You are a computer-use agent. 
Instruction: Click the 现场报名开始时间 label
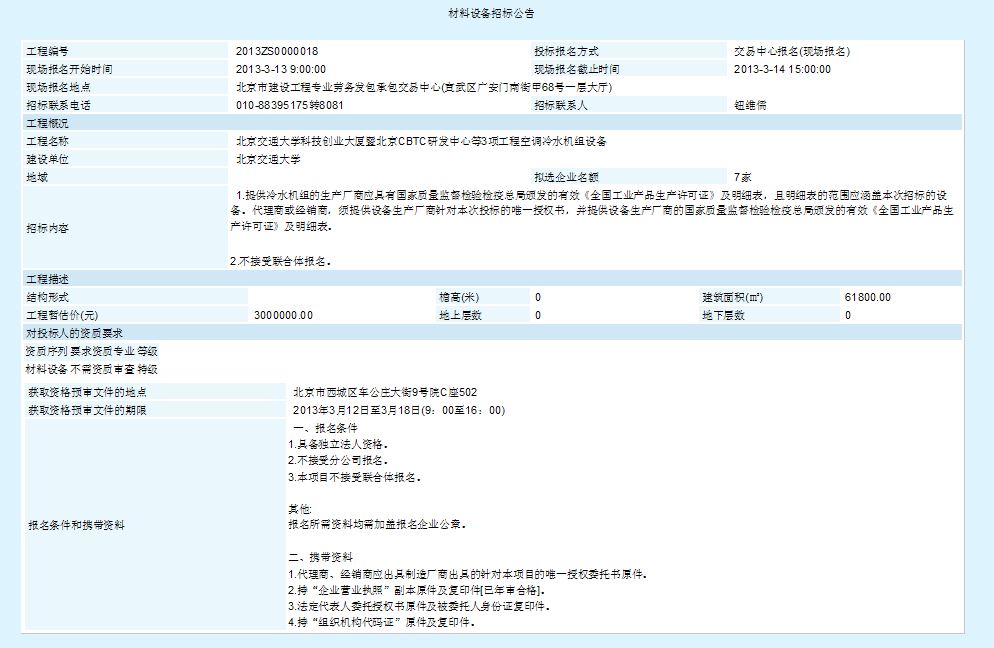click(x=69, y=69)
